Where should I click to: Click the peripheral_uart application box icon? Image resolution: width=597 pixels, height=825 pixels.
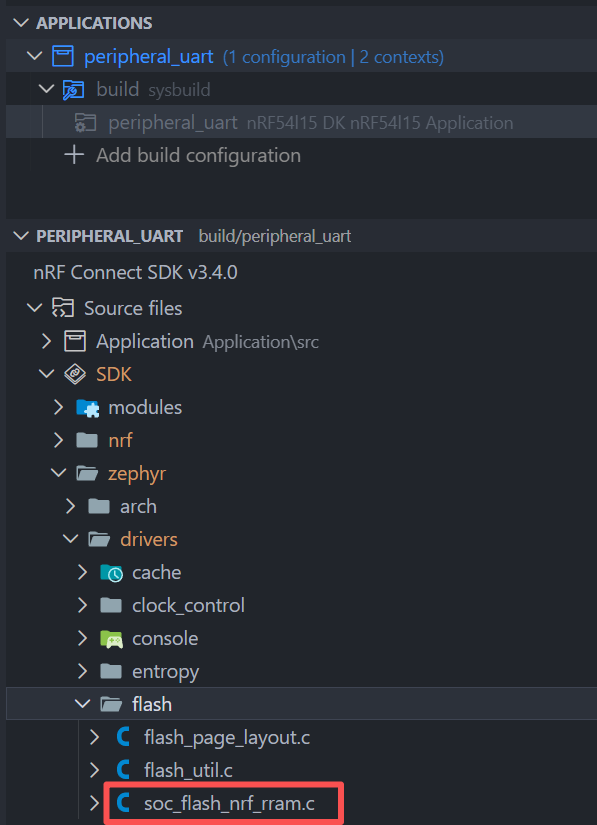63,56
